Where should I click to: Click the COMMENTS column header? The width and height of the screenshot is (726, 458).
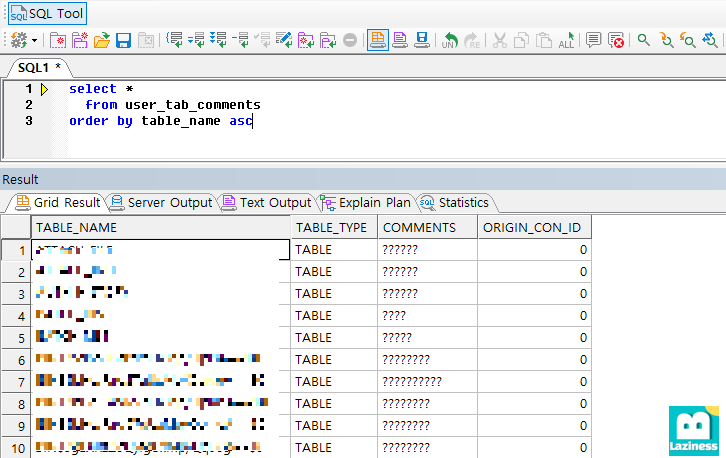(427, 227)
